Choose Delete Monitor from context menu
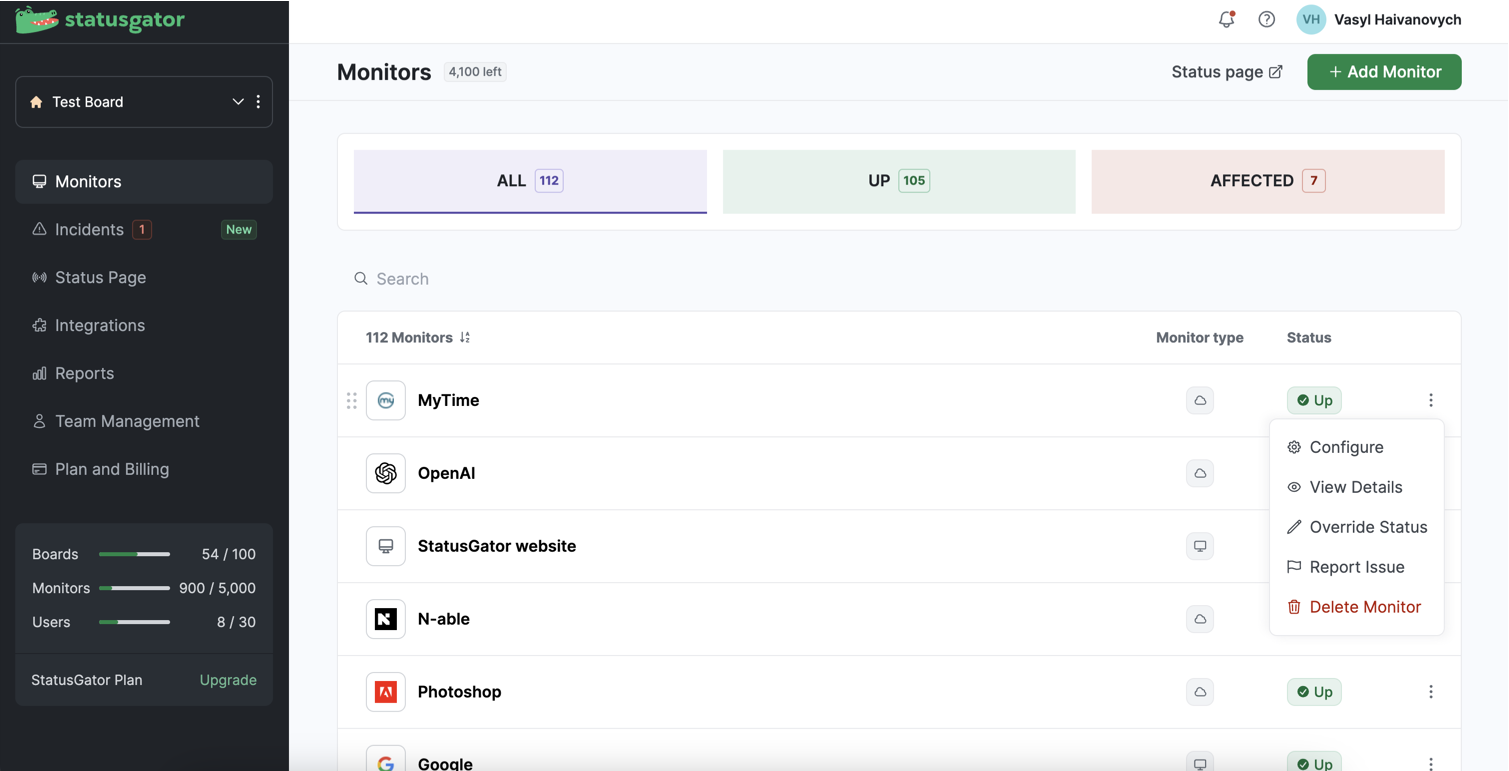Screen dimensions: 1509x771 [x=1356, y=607]
